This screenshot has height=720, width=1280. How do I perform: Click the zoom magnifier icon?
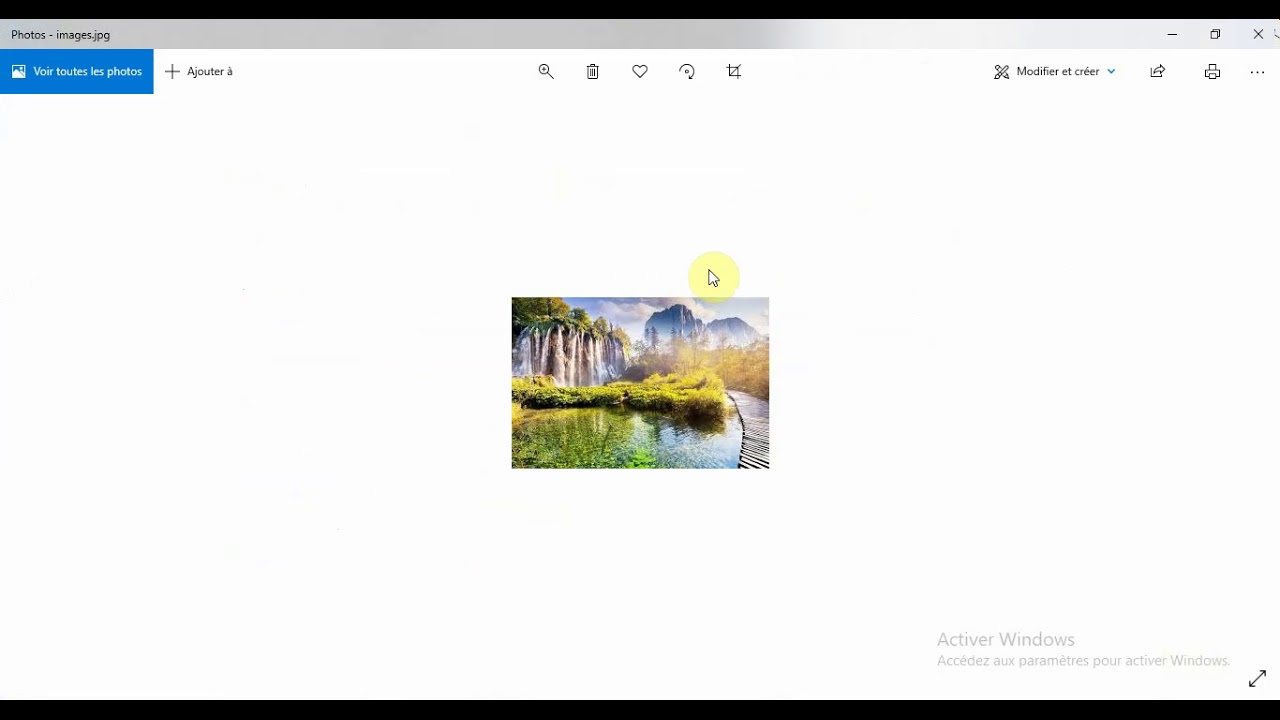coord(546,71)
